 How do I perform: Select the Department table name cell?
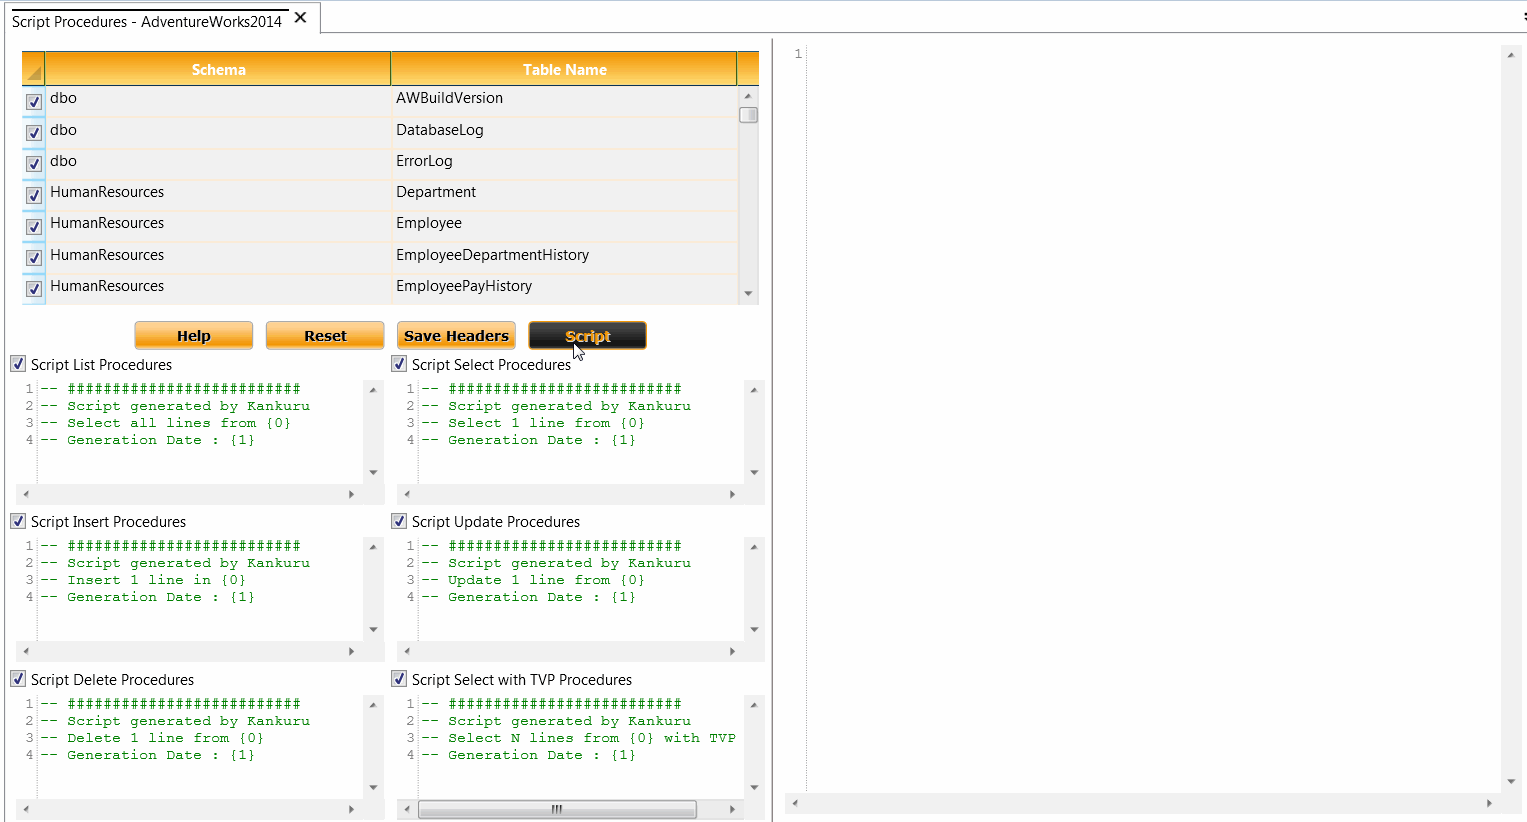(564, 194)
